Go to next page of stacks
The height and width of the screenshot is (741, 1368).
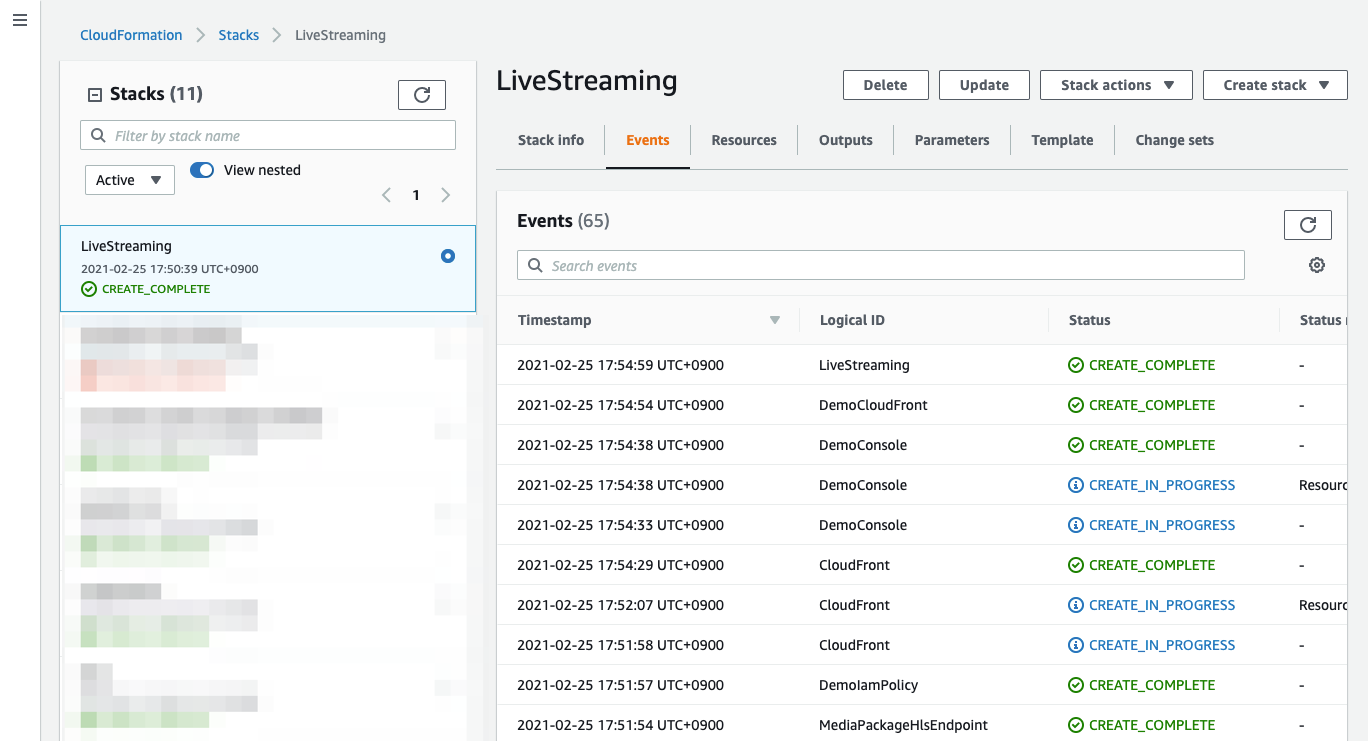click(x=446, y=195)
